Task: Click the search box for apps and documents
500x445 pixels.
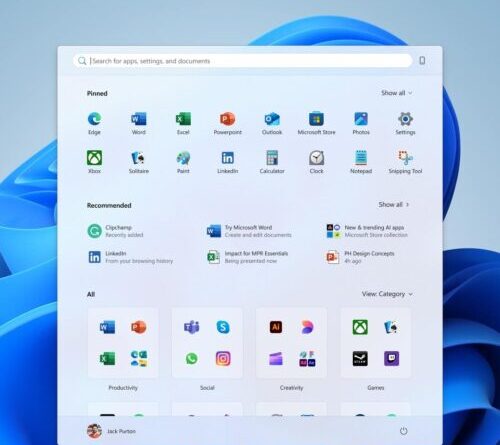Action: tap(243, 61)
